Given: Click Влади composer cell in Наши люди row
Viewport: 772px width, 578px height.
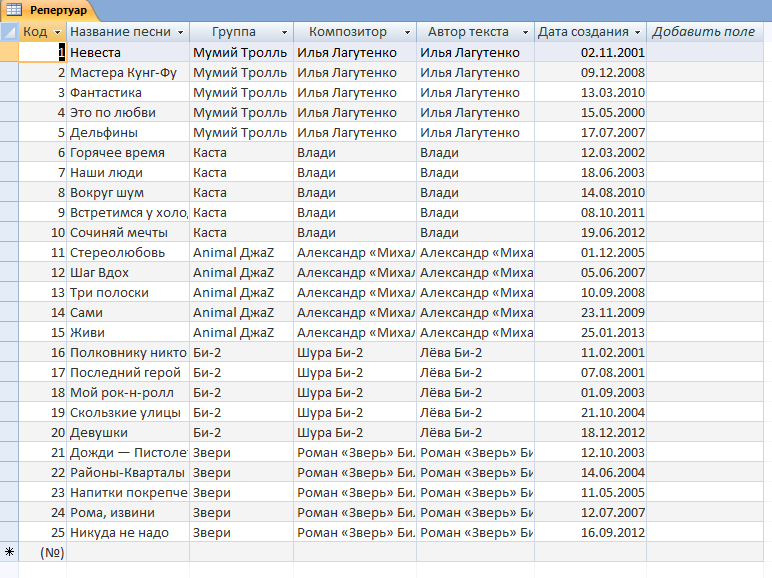Looking at the screenshot, I should click(355, 172).
